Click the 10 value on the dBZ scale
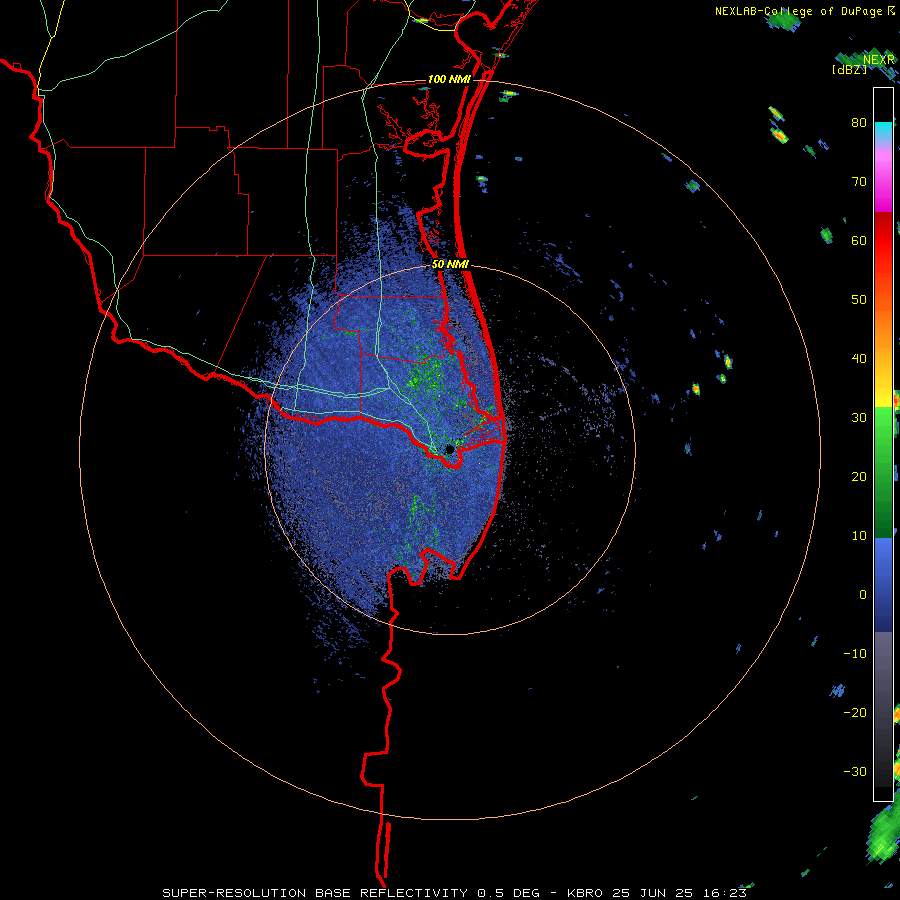The image size is (900, 900). (859, 536)
